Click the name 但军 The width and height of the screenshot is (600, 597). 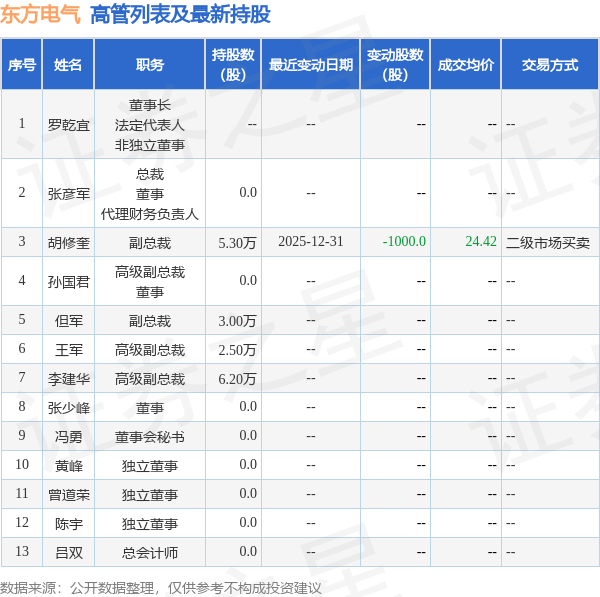point(68,321)
